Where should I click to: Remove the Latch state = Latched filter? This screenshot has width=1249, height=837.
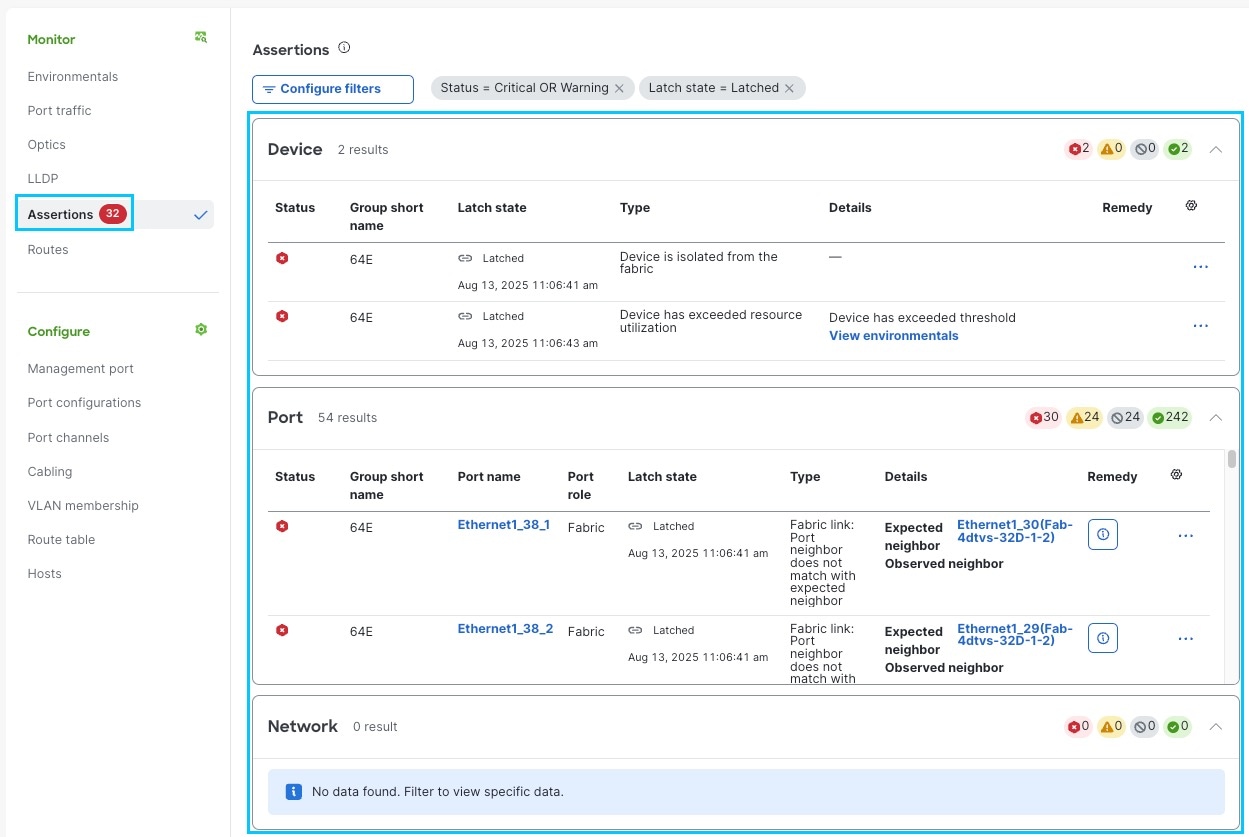pos(789,88)
